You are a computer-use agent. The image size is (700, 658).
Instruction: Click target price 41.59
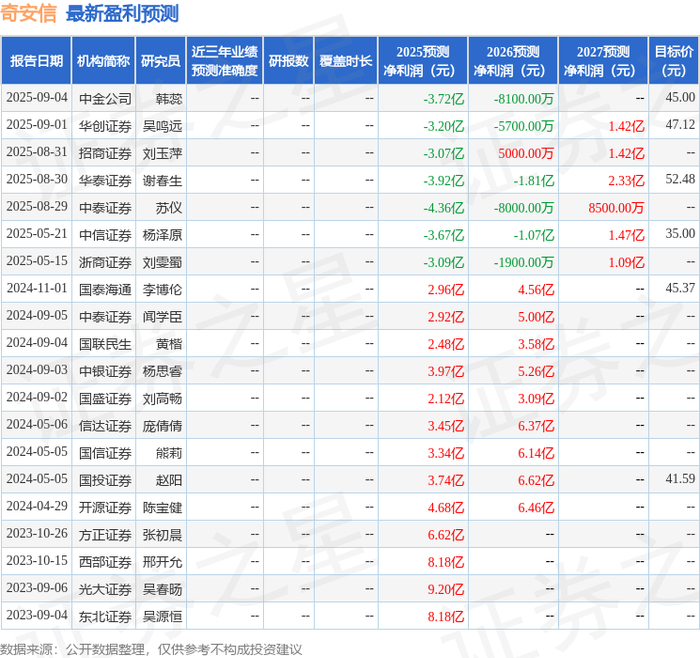[680, 479]
